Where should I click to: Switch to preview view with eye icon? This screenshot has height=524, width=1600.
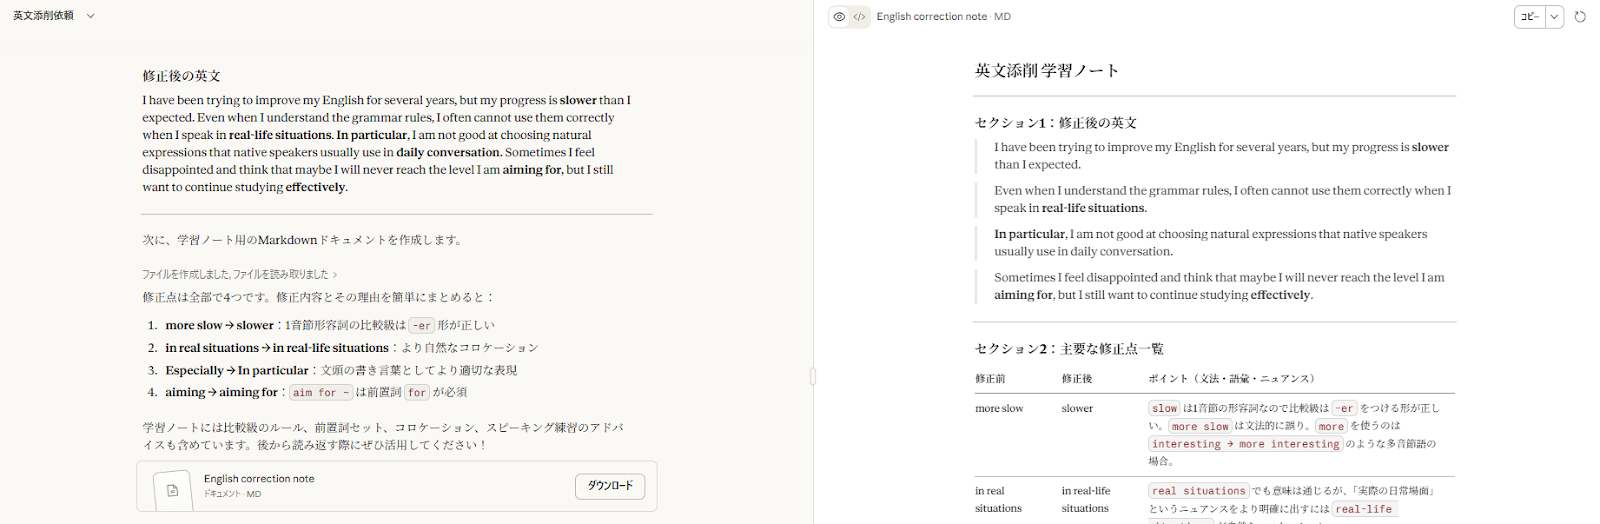(839, 17)
